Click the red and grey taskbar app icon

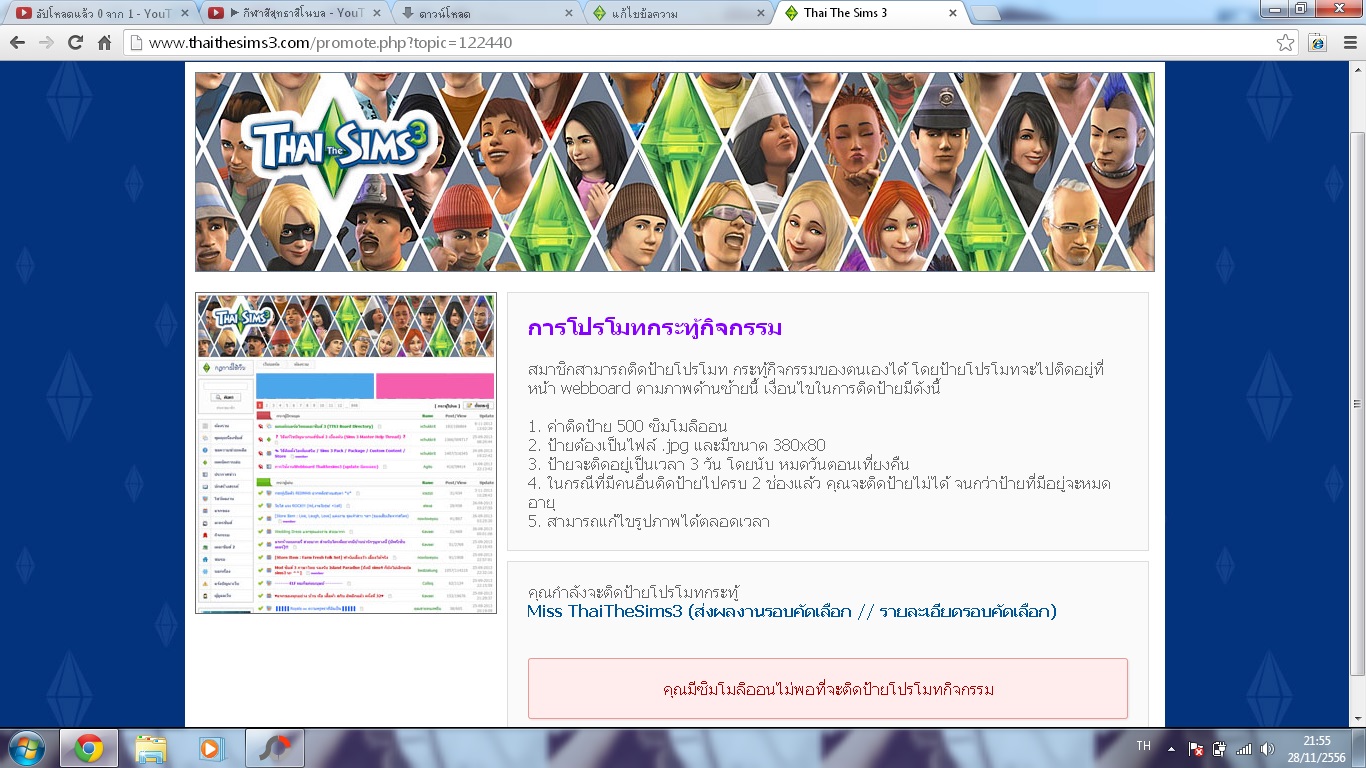pyautogui.click(x=273, y=748)
